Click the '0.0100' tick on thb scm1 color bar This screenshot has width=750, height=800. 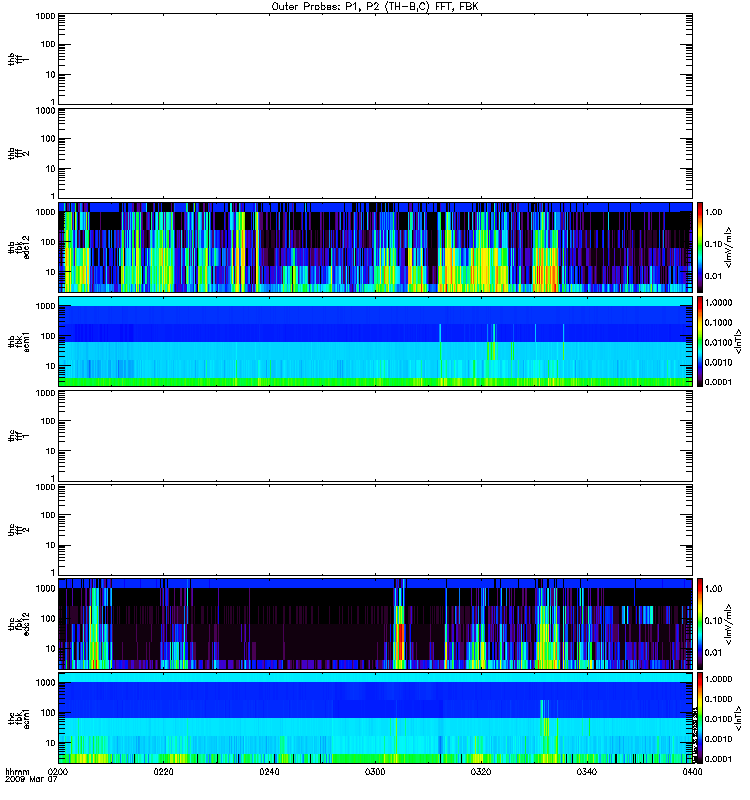(x=718, y=342)
